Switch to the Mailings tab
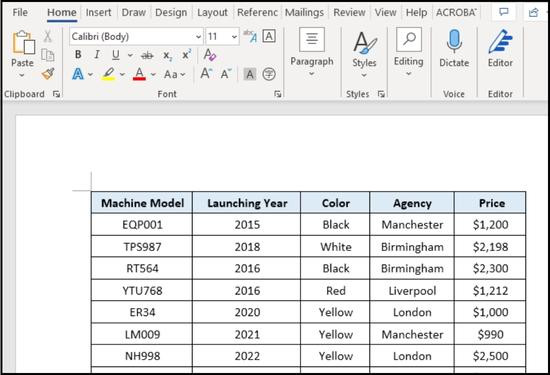Viewport: 550px width, 375px height. [304, 13]
